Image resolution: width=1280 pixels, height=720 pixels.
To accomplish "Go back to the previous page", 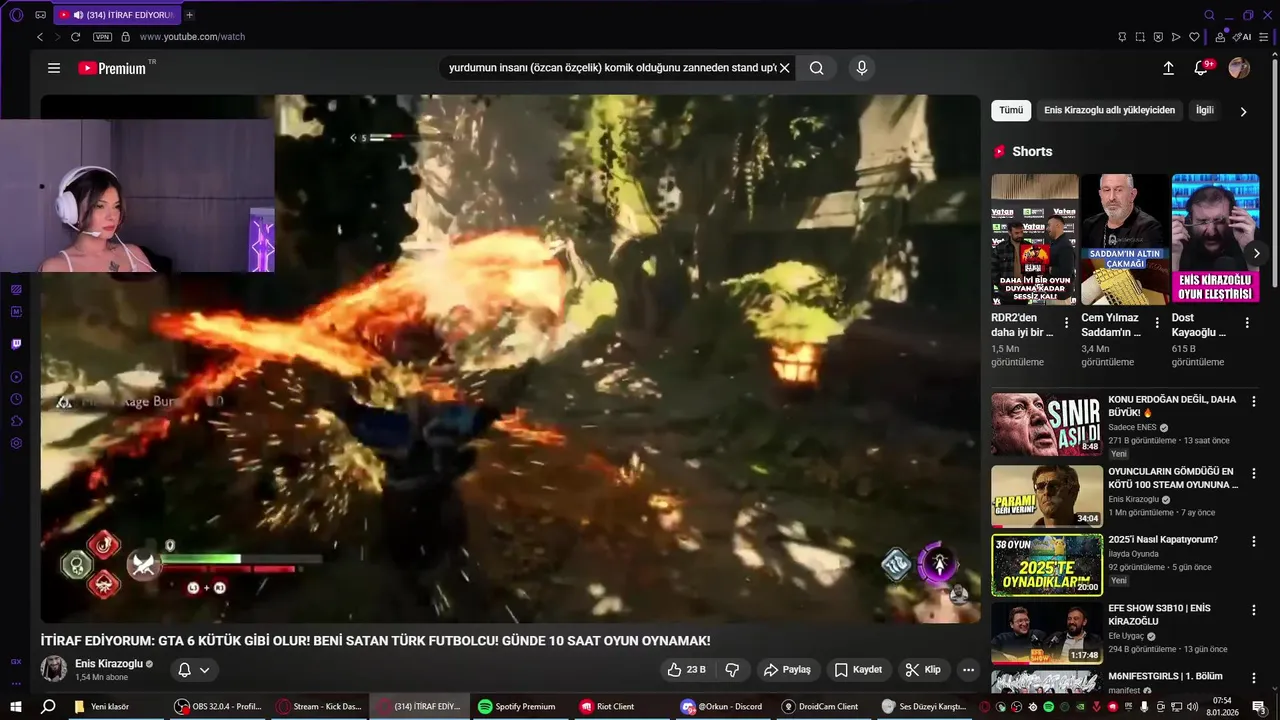I will point(40,37).
